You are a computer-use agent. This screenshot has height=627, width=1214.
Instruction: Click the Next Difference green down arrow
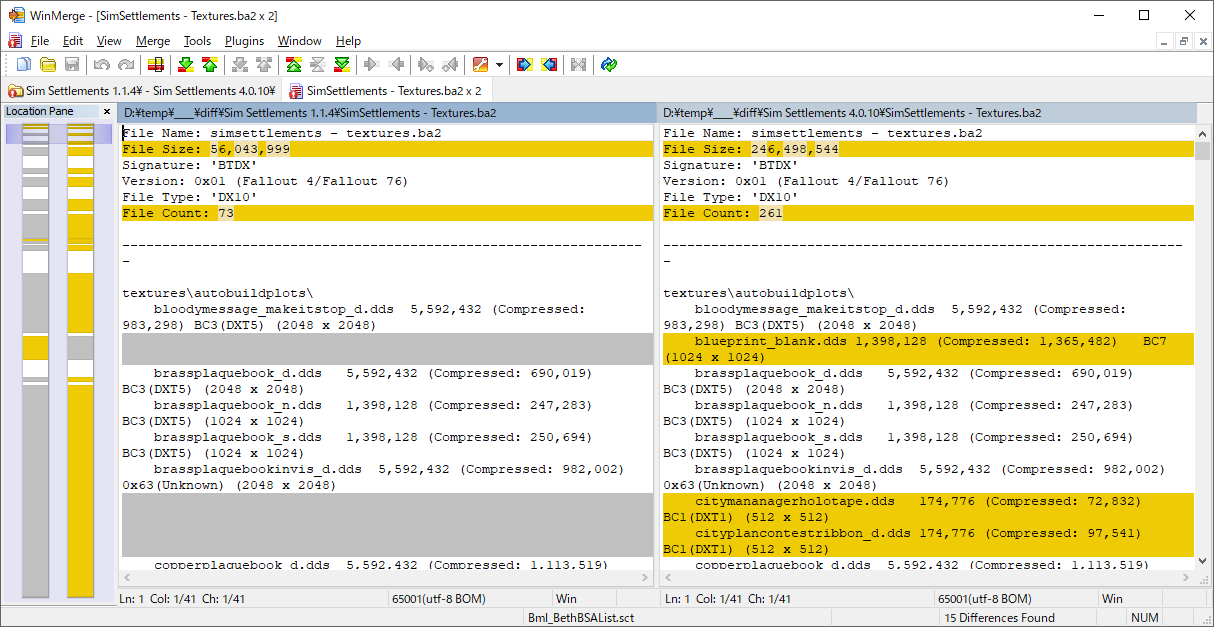point(186,65)
